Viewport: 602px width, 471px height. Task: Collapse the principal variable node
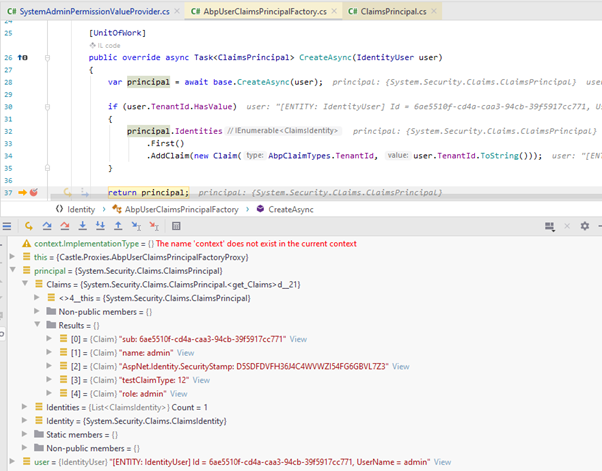click(x=11, y=271)
